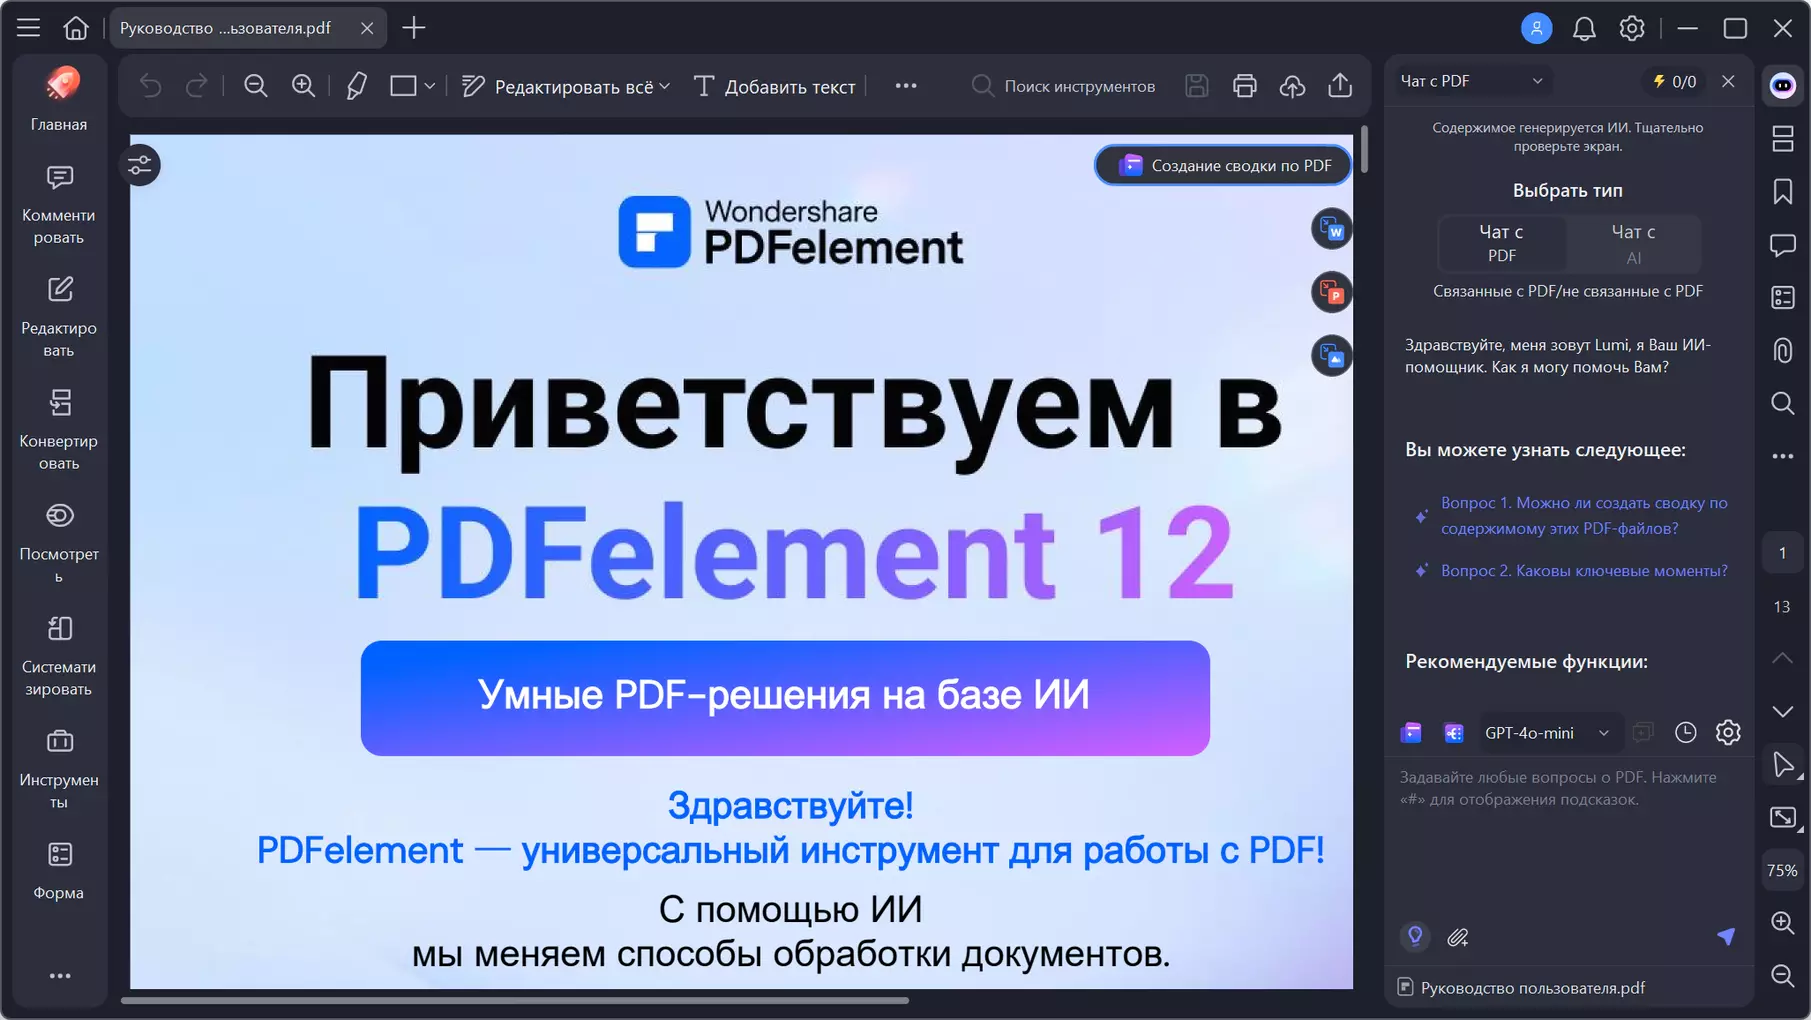Viewport: 1811px width, 1020px height.
Task: Check the AI tokens 0/0 indicator
Action: [x=1675, y=81]
